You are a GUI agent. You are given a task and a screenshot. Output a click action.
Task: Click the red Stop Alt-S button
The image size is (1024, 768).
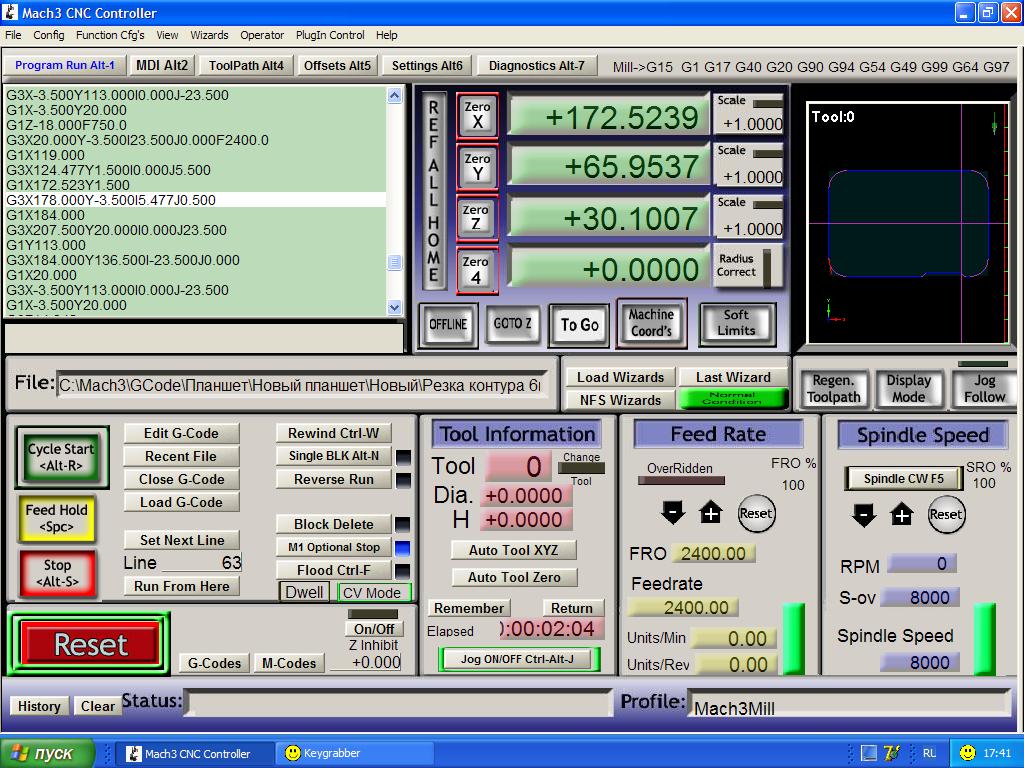click(57, 573)
